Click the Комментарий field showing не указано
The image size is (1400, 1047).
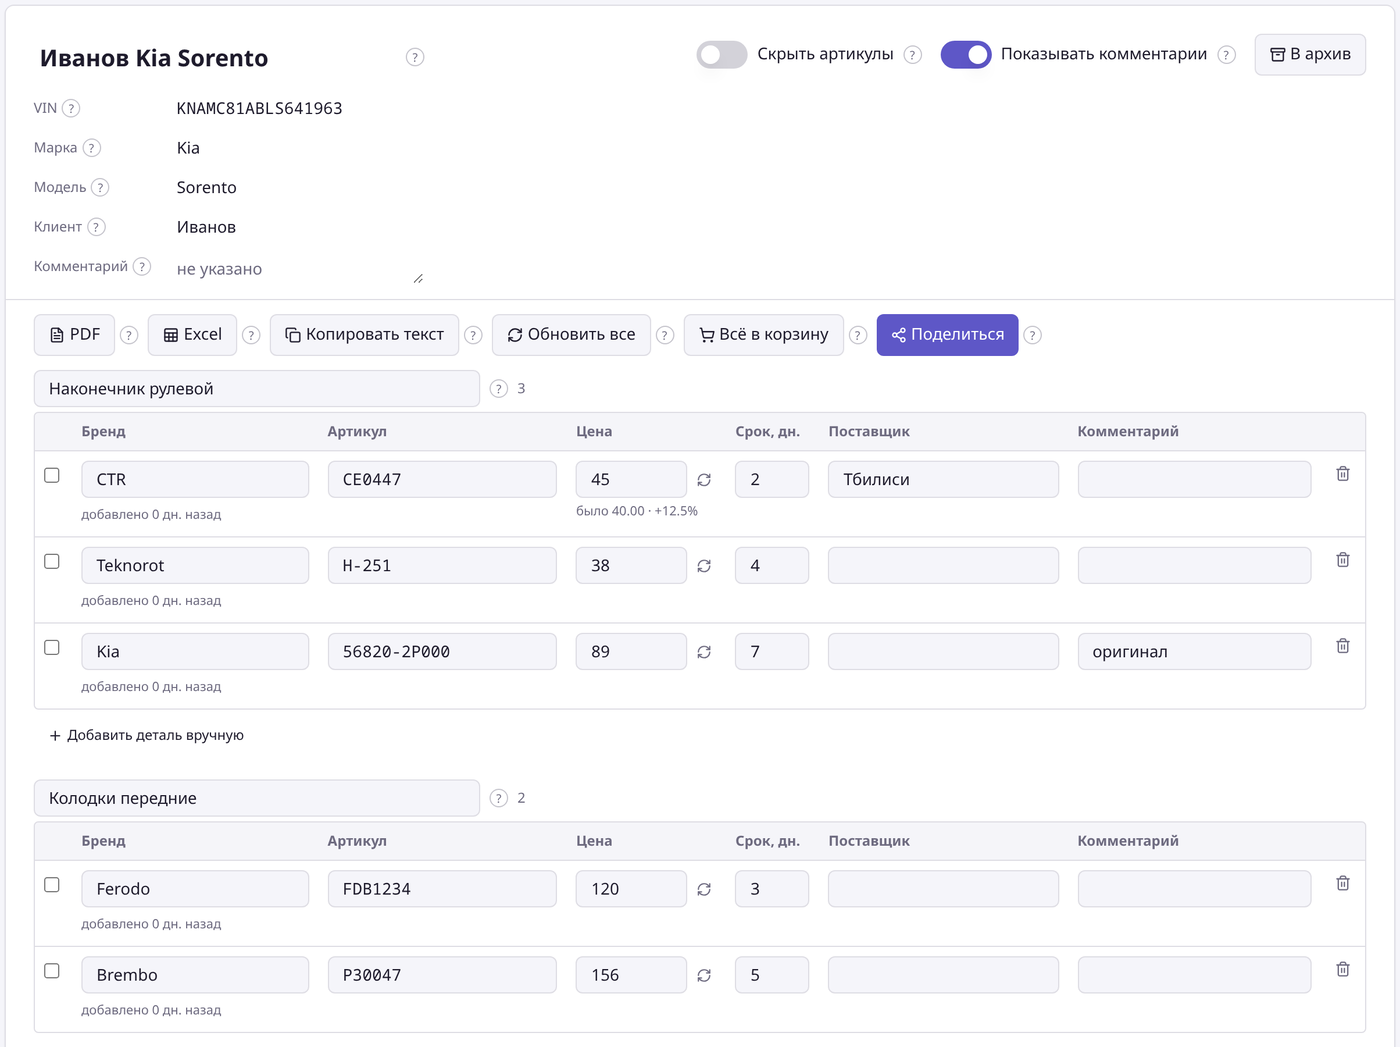299,269
